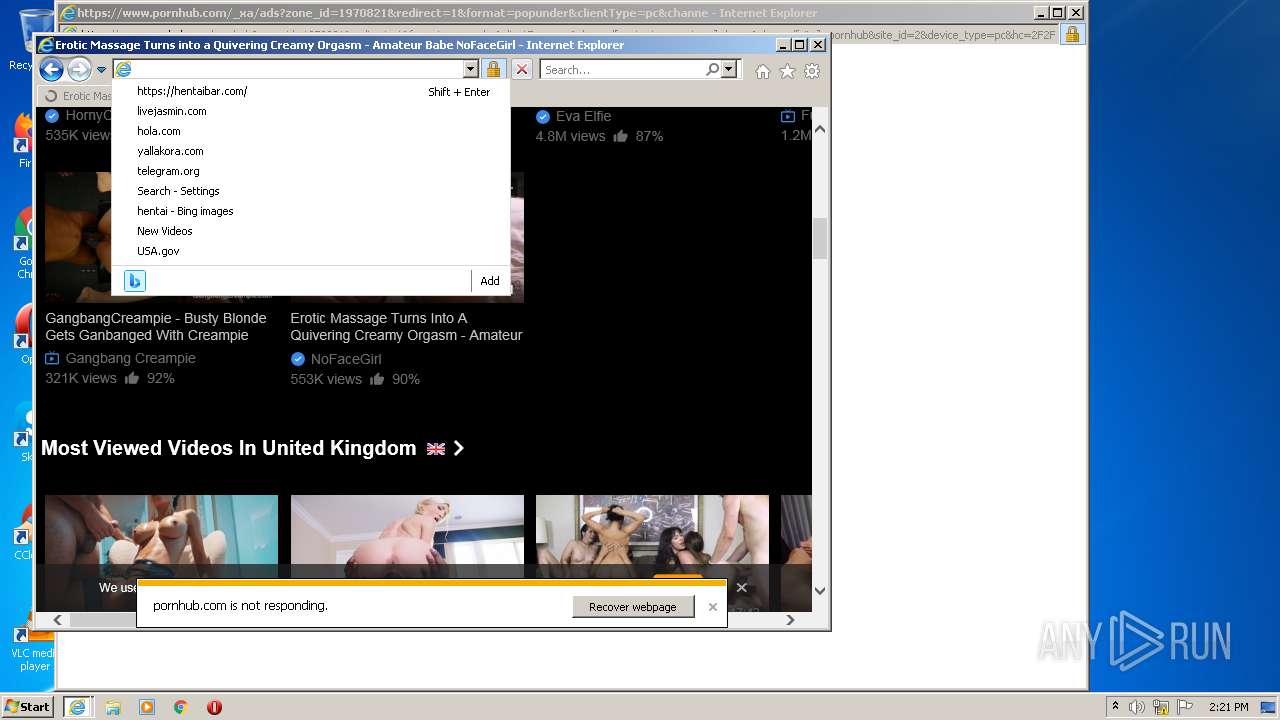The image size is (1280, 720).
Task: Click verified badge next to Eva Elfie
Action: pyautogui.click(x=543, y=116)
